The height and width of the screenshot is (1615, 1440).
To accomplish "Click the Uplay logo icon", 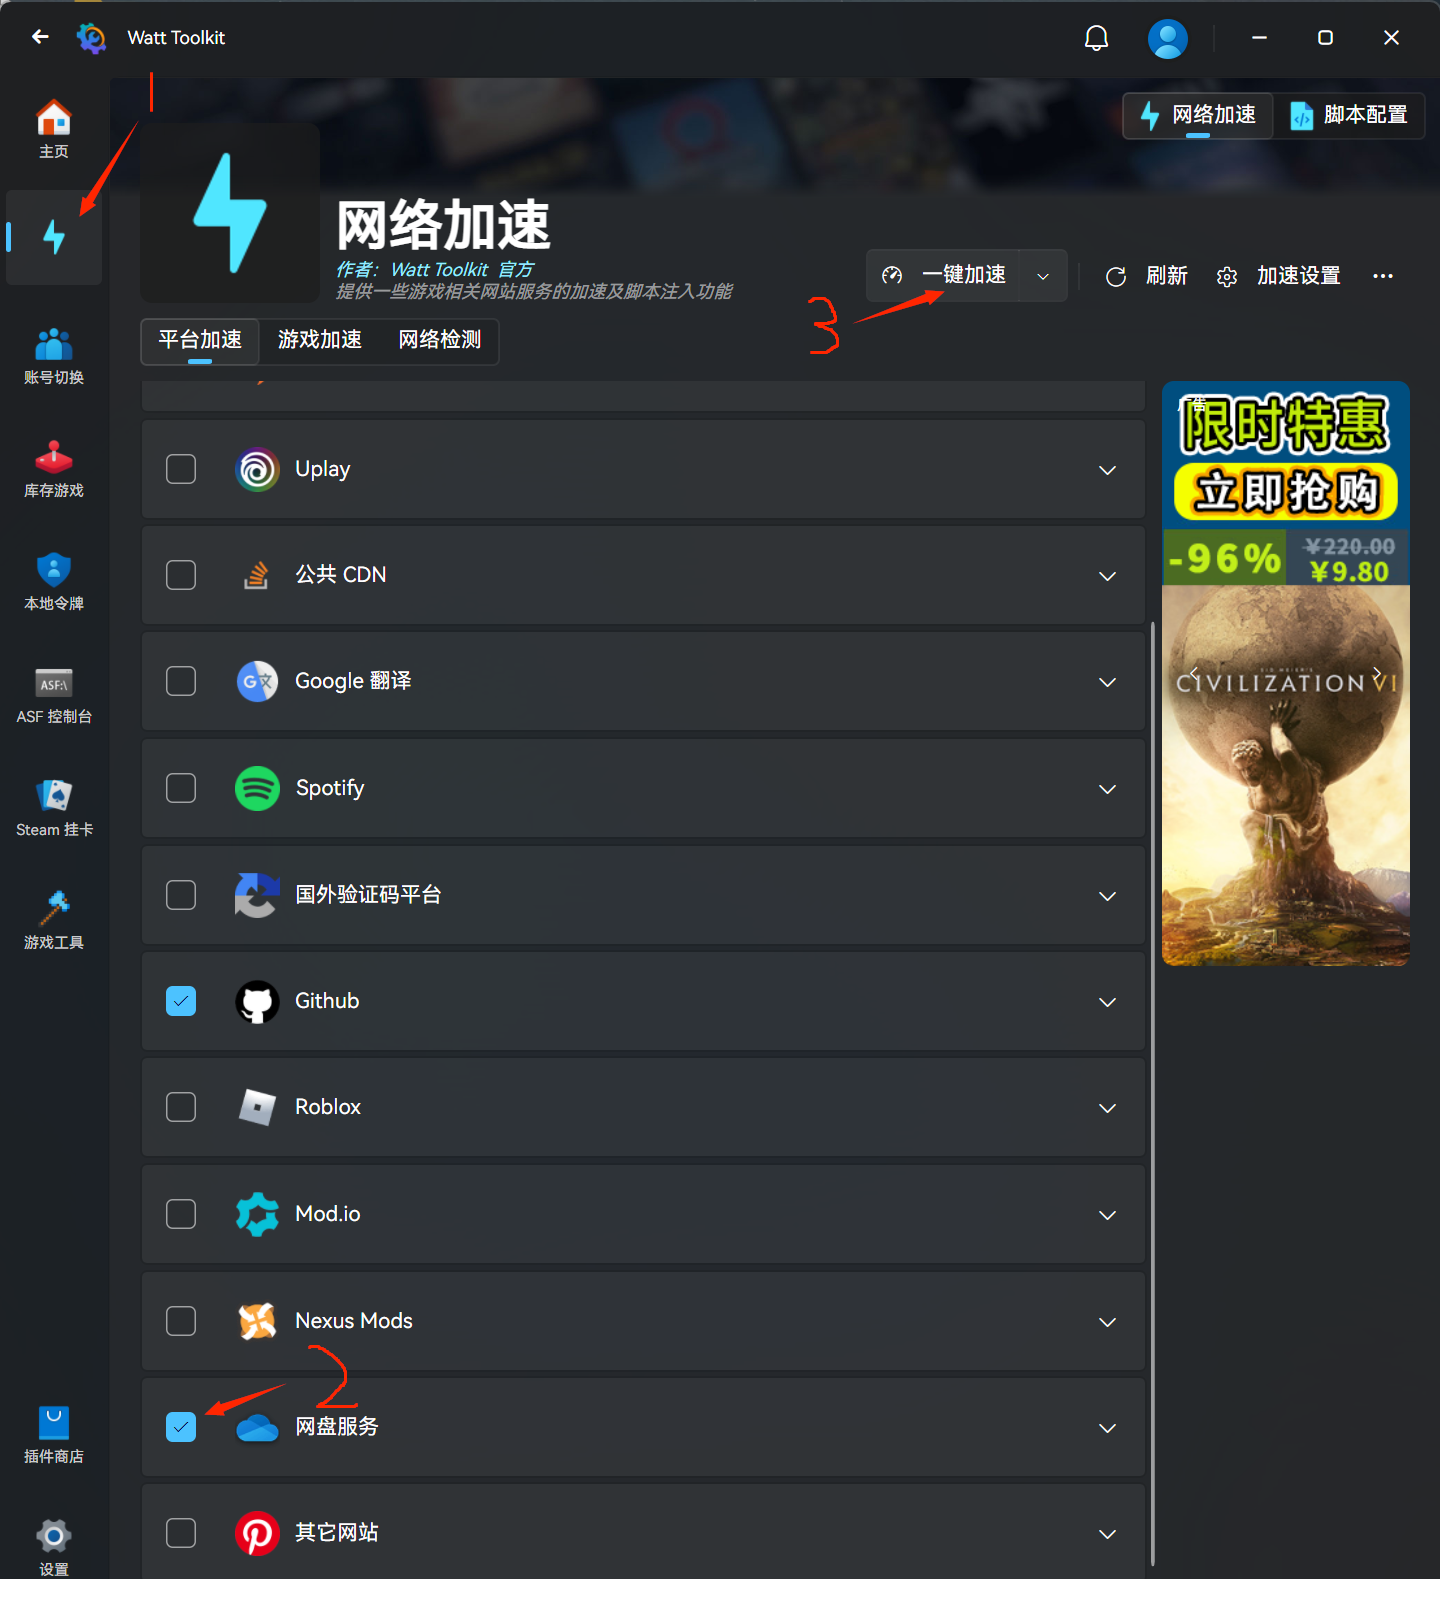I will point(257,469).
